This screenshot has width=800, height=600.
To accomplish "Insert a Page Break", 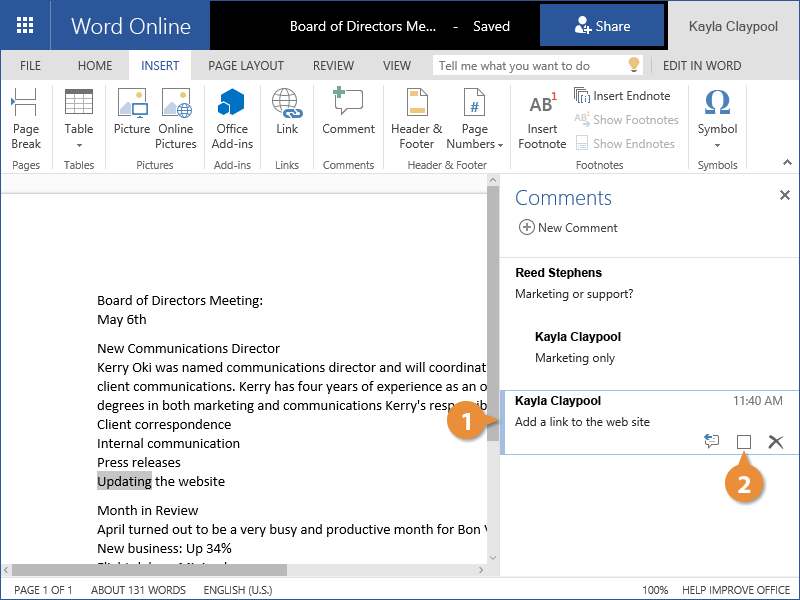I will (26, 119).
